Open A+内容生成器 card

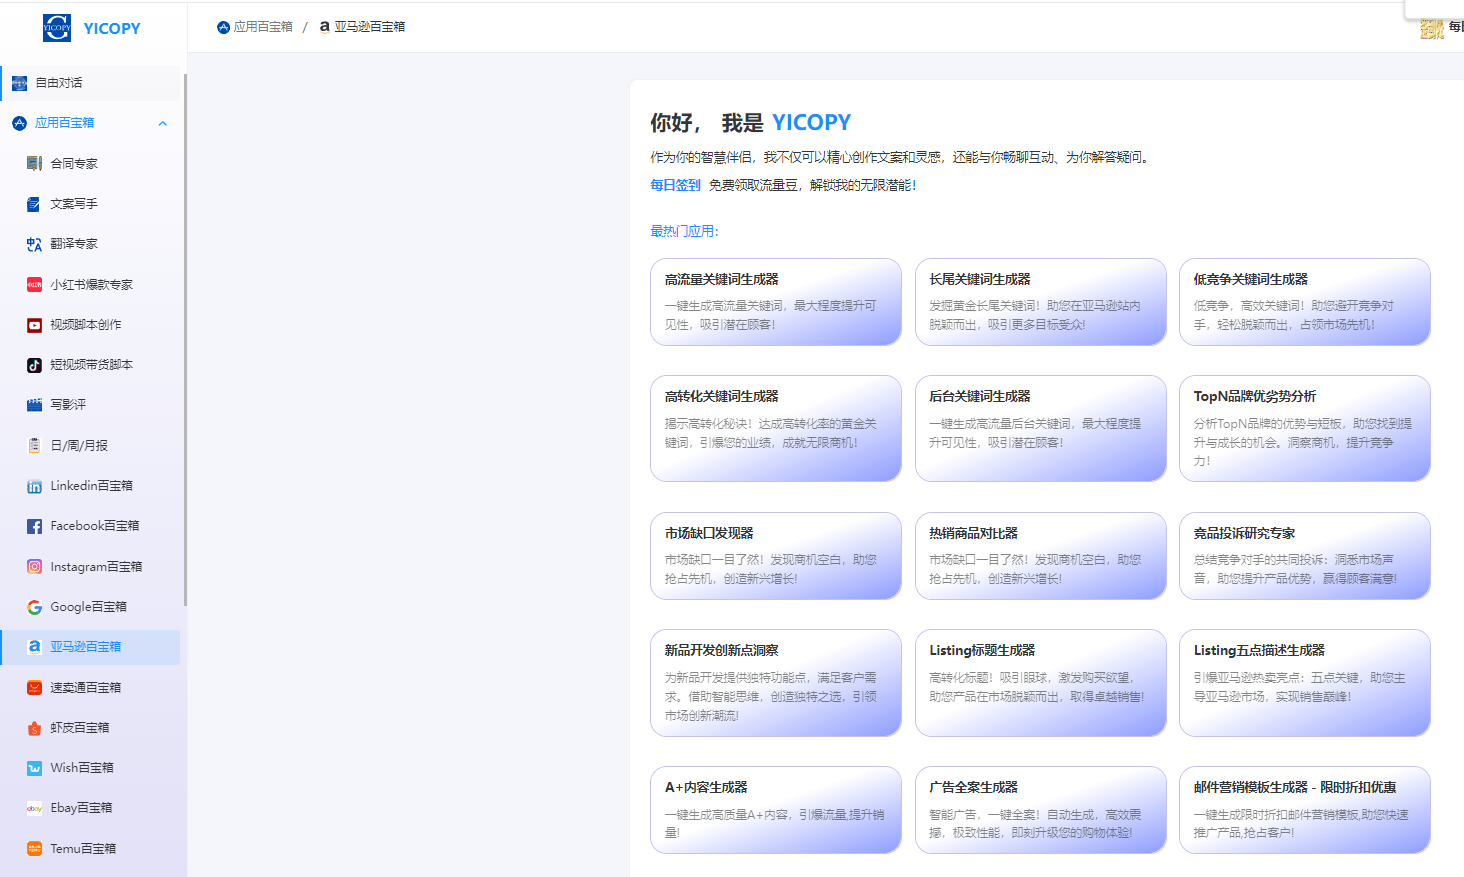coord(776,810)
